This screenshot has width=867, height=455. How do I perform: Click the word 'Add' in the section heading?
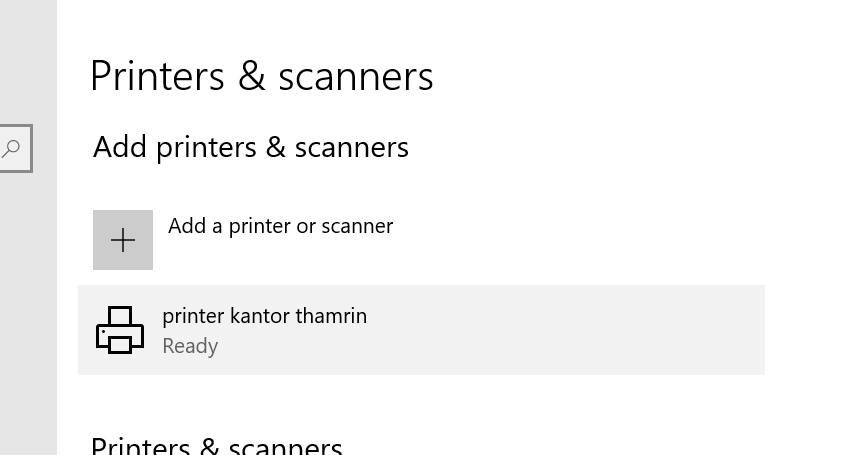pos(120,147)
